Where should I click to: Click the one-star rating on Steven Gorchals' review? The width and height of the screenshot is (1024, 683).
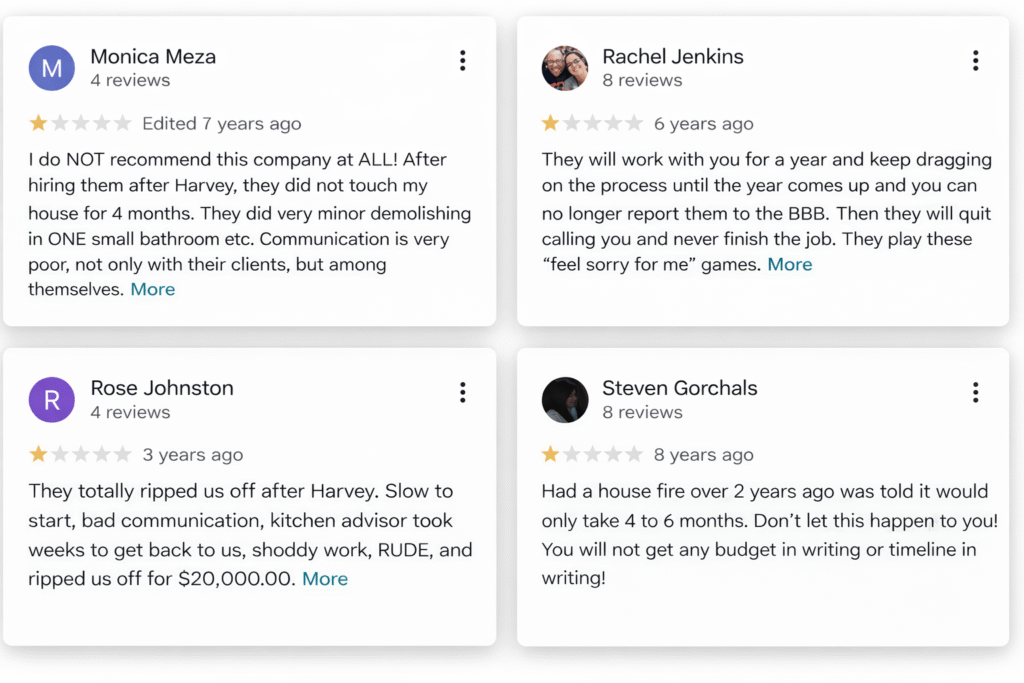point(551,455)
